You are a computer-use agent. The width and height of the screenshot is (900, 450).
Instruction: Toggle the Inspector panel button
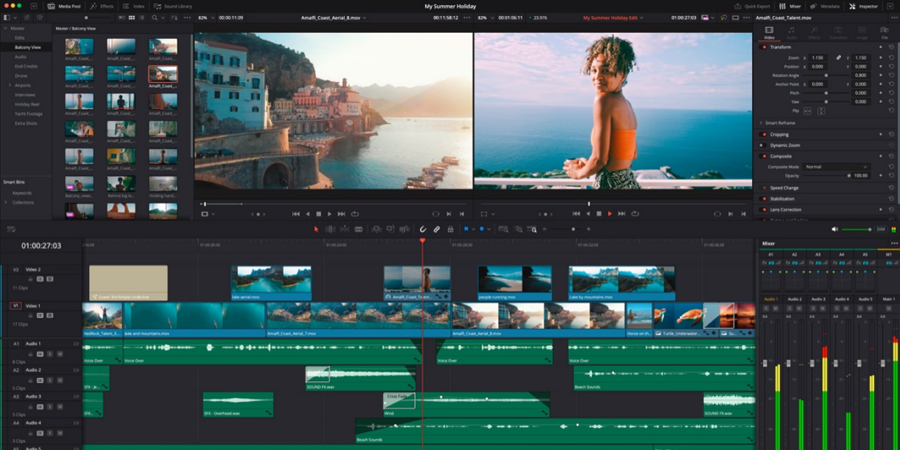[x=864, y=6]
